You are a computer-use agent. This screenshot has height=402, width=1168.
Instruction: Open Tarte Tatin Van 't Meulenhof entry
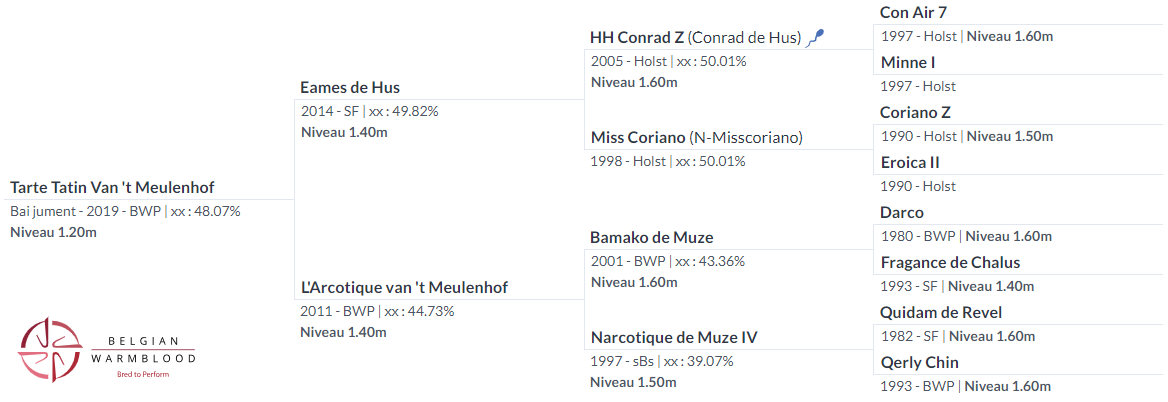pos(112,188)
